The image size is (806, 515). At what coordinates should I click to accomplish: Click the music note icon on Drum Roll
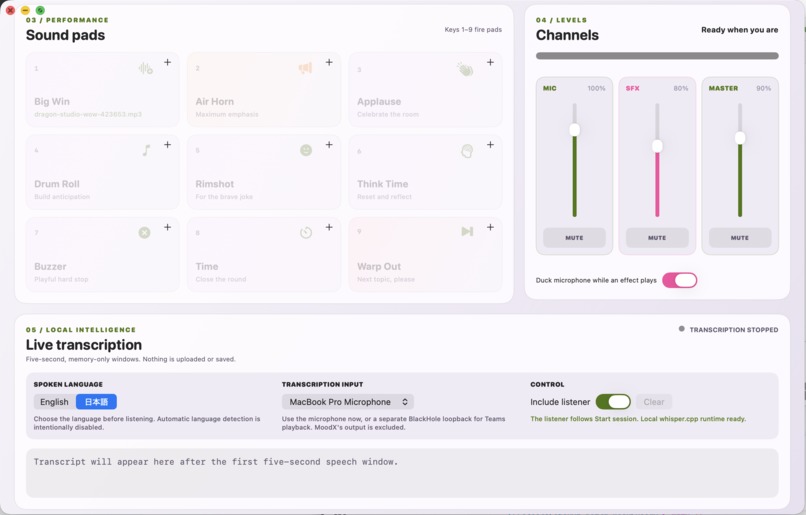pos(146,150)
